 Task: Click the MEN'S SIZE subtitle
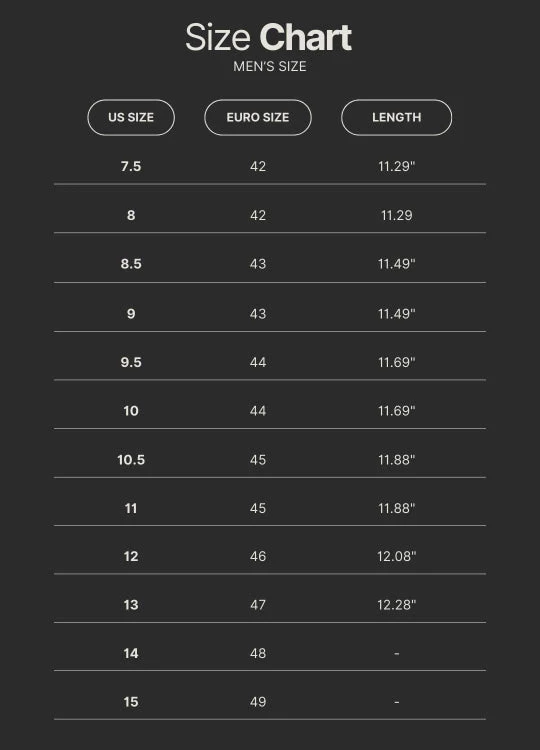270,66
